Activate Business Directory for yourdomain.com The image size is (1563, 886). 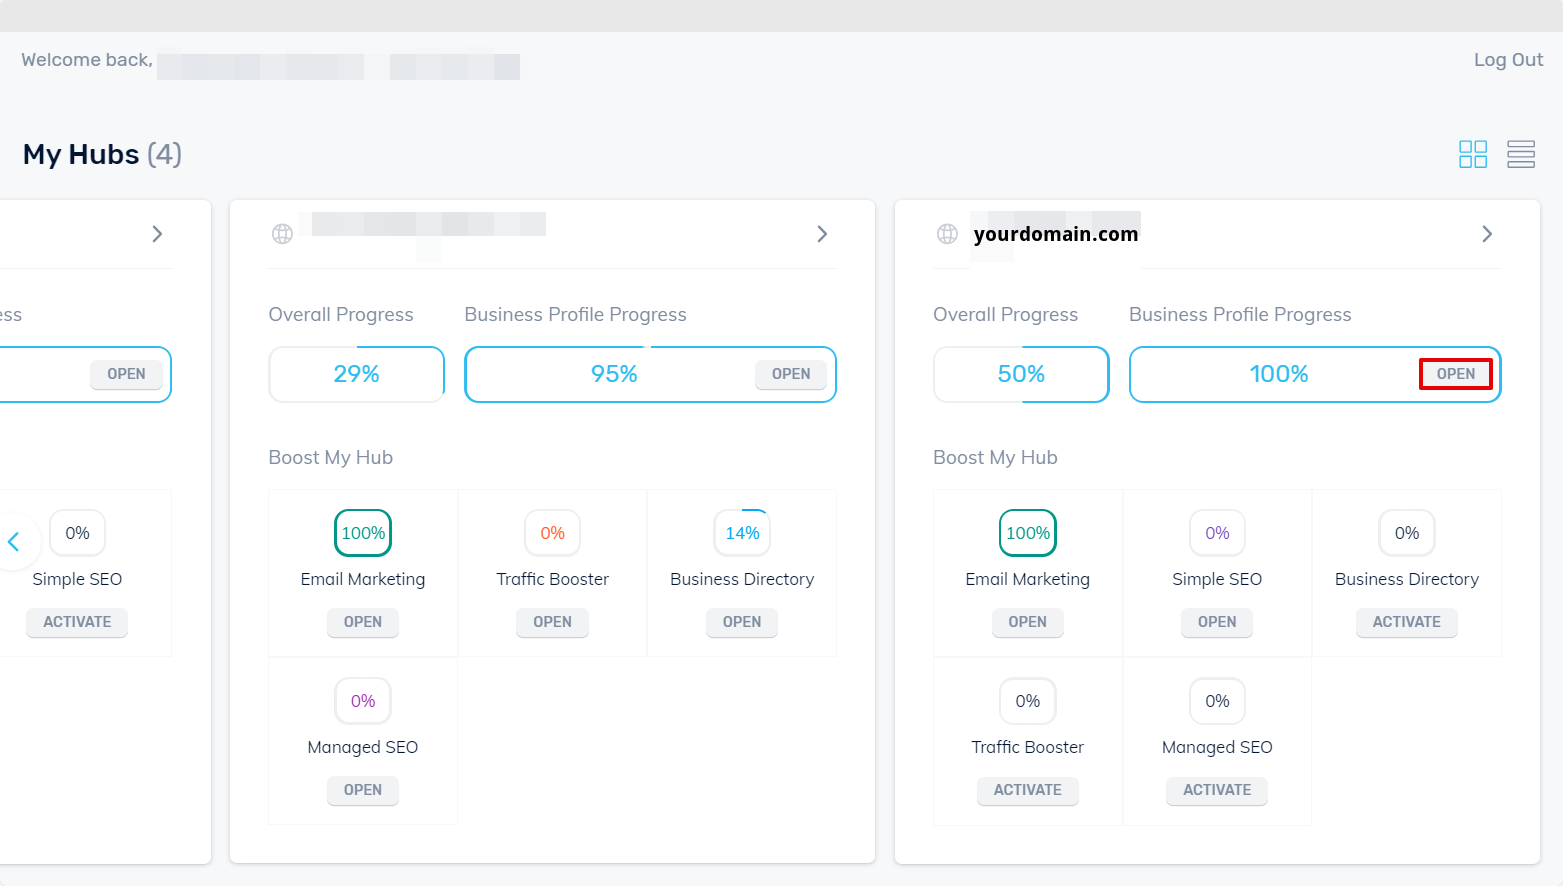click(x=1407, y=622)
